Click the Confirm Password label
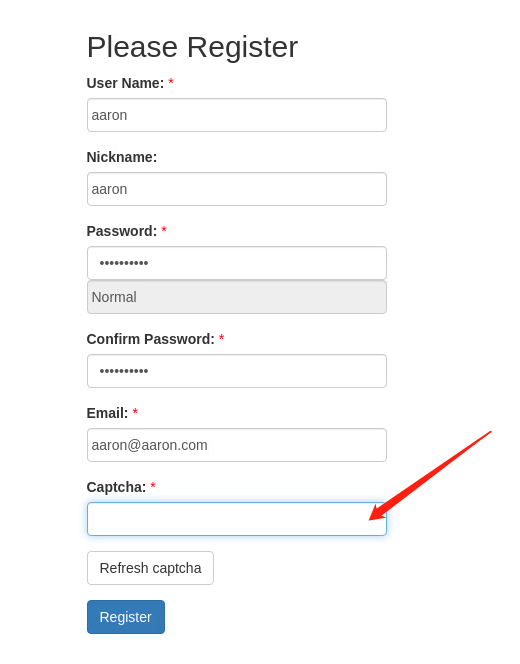 pos(150,339)
